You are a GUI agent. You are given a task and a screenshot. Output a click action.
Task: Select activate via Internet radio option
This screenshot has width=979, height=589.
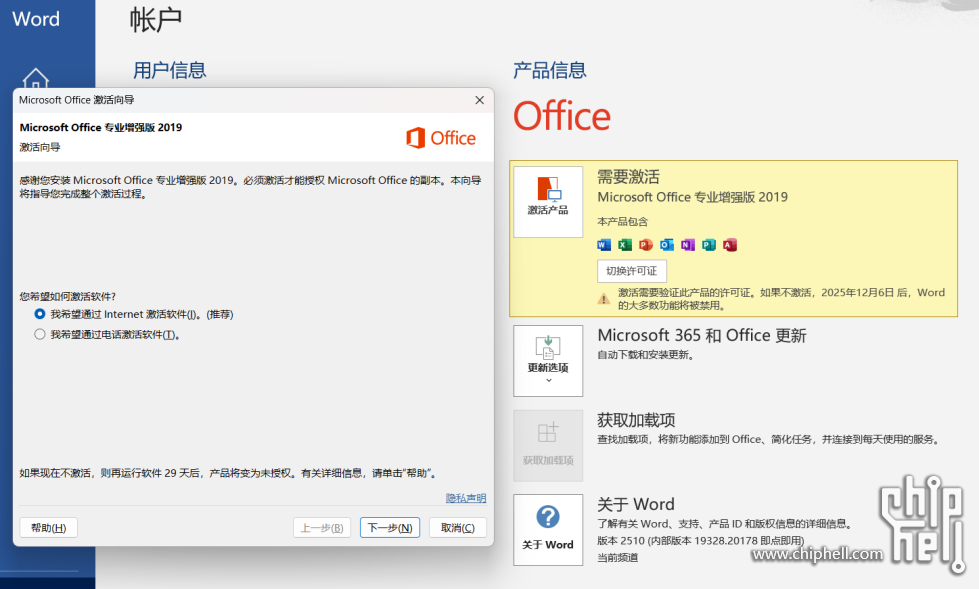40,314
